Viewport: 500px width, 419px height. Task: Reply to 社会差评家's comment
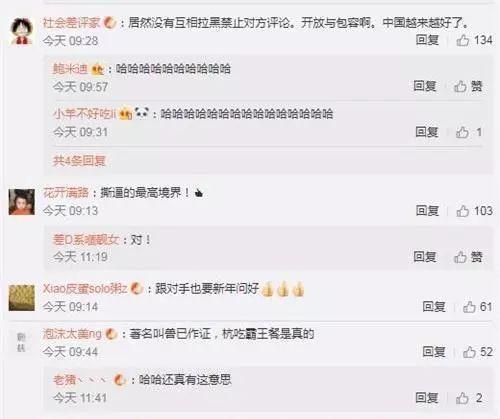(x=427, y=40)
